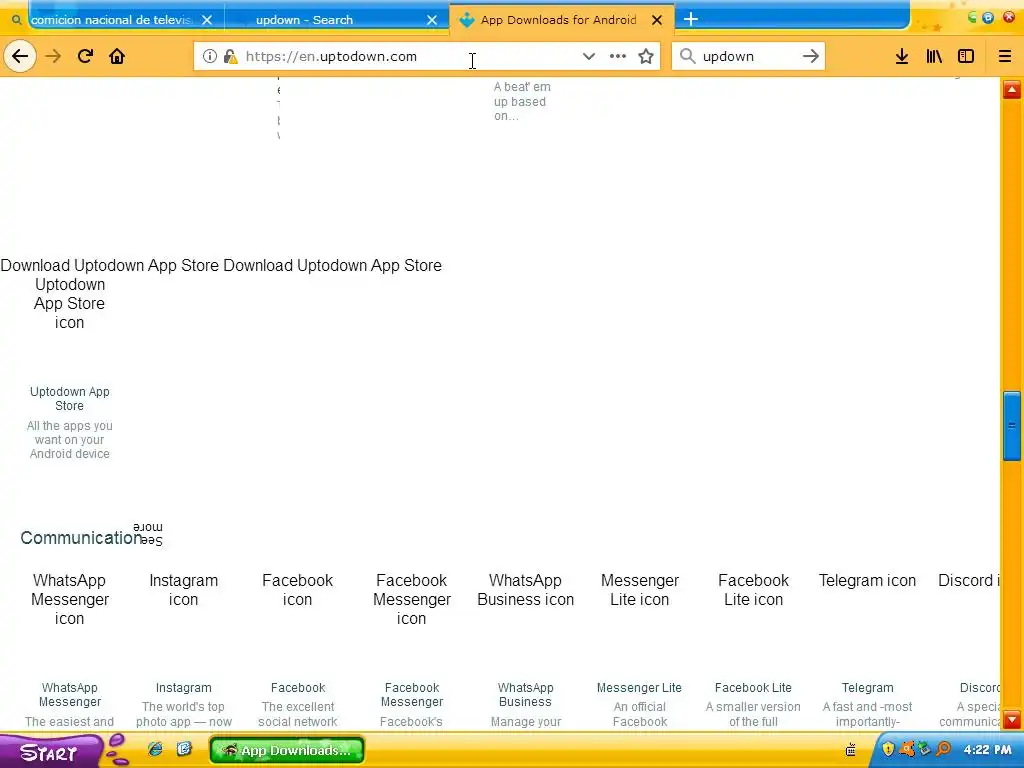Close the updown - Search tab
1024x768 pixels.
pyautogui.click(x=432, y=20)
